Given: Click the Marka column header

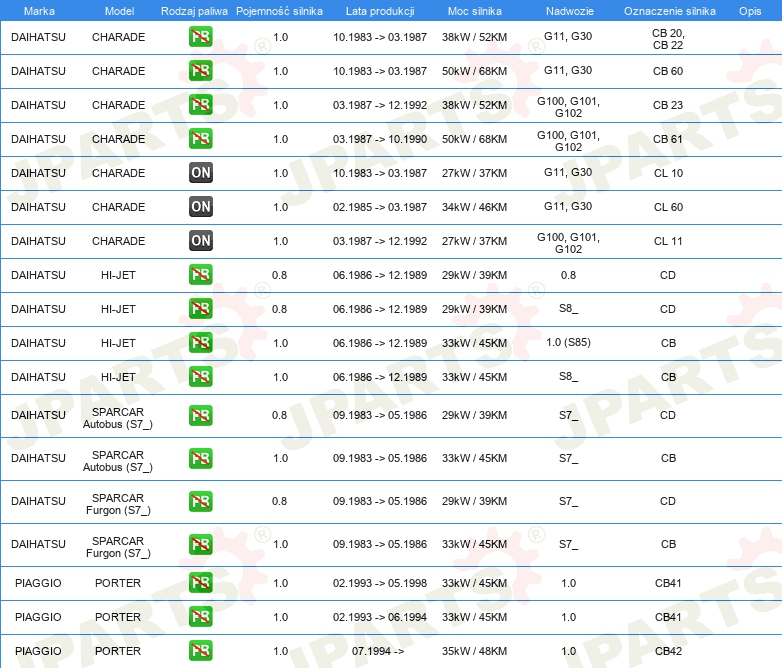Looking at the screenshot, I should pyautogui.click(x=38, y=11).
